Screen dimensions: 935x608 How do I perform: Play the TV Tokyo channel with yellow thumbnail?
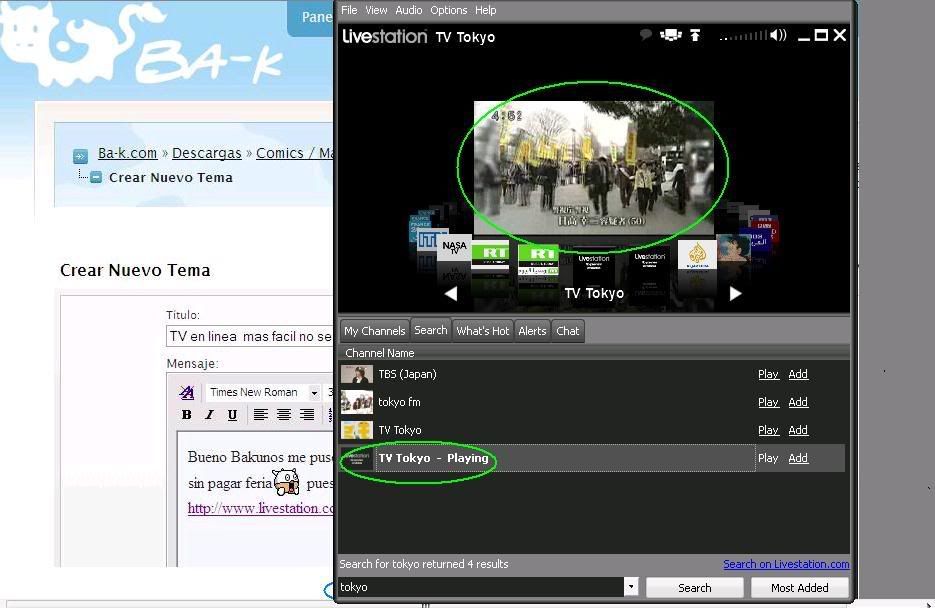point(768,430)
